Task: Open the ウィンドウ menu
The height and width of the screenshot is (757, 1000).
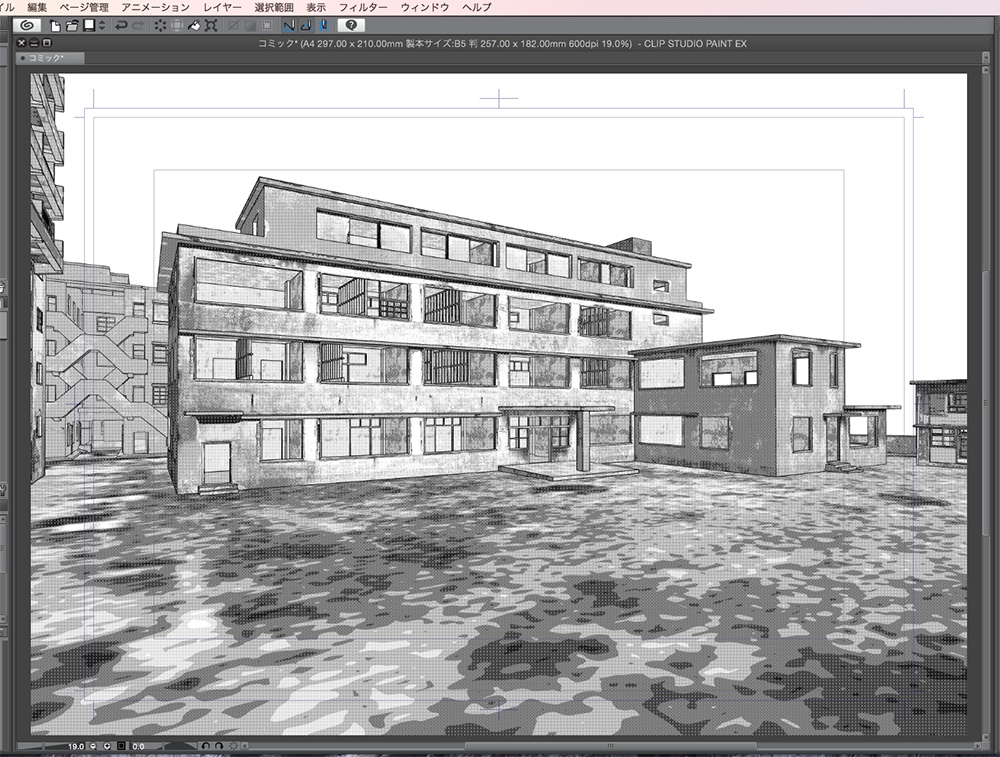Action: click(x=425, y=7)
